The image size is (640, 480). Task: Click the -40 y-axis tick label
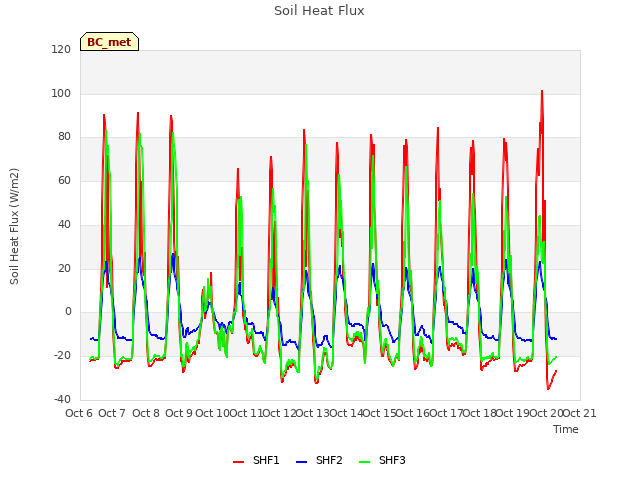coord(62,399)
